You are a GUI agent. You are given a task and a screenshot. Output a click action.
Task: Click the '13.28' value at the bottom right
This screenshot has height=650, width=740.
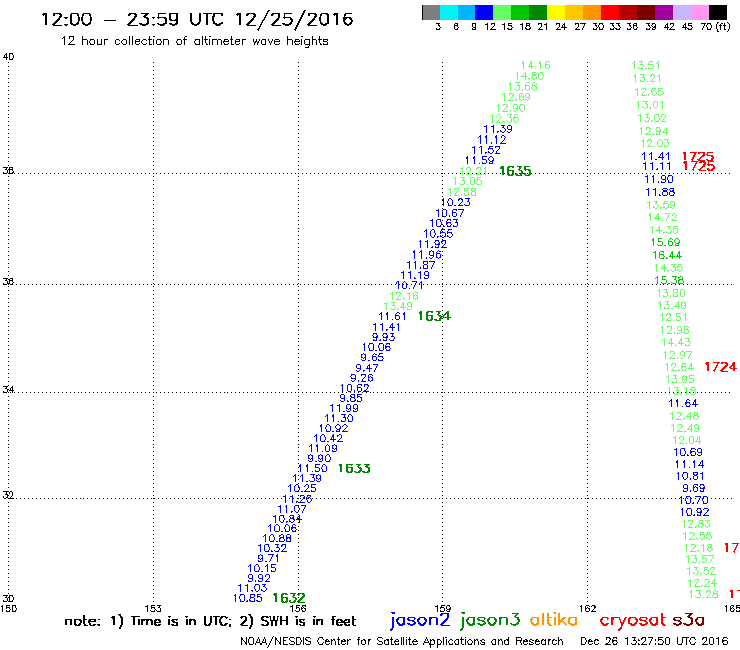(703, 594)
